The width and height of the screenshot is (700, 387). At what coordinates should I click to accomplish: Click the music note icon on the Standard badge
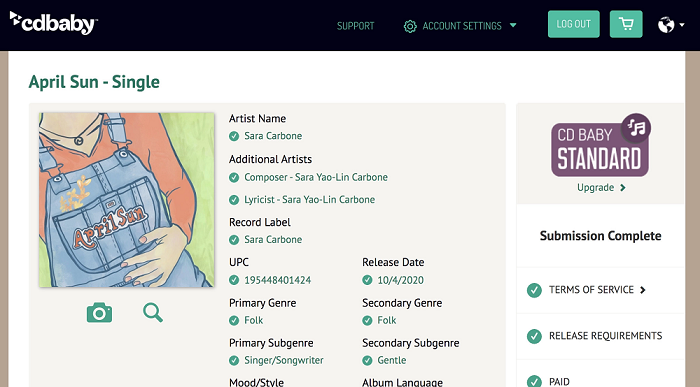pos(636,128)
